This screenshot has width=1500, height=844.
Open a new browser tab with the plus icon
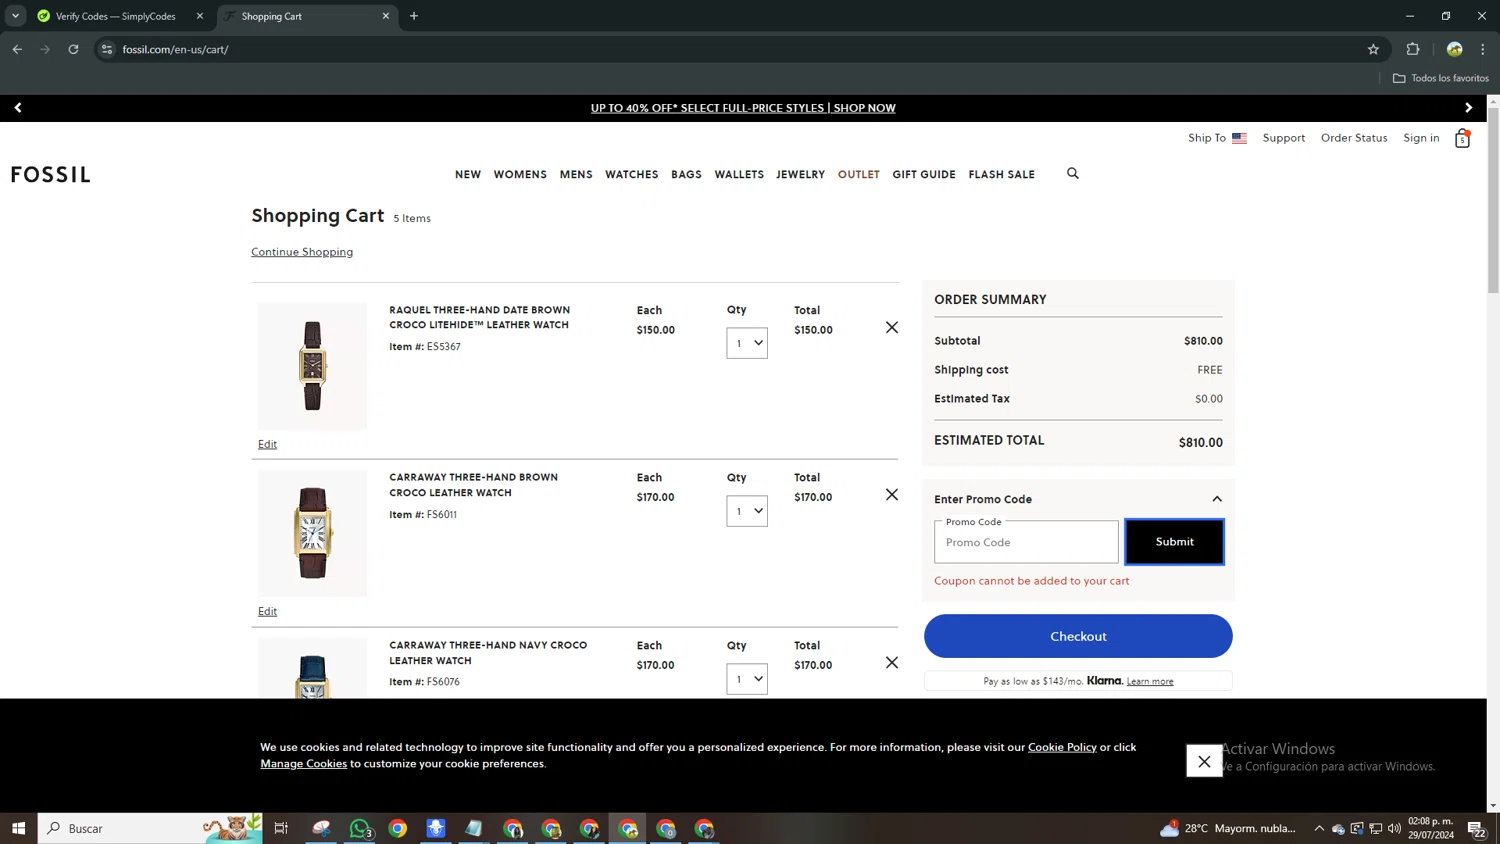414,16
